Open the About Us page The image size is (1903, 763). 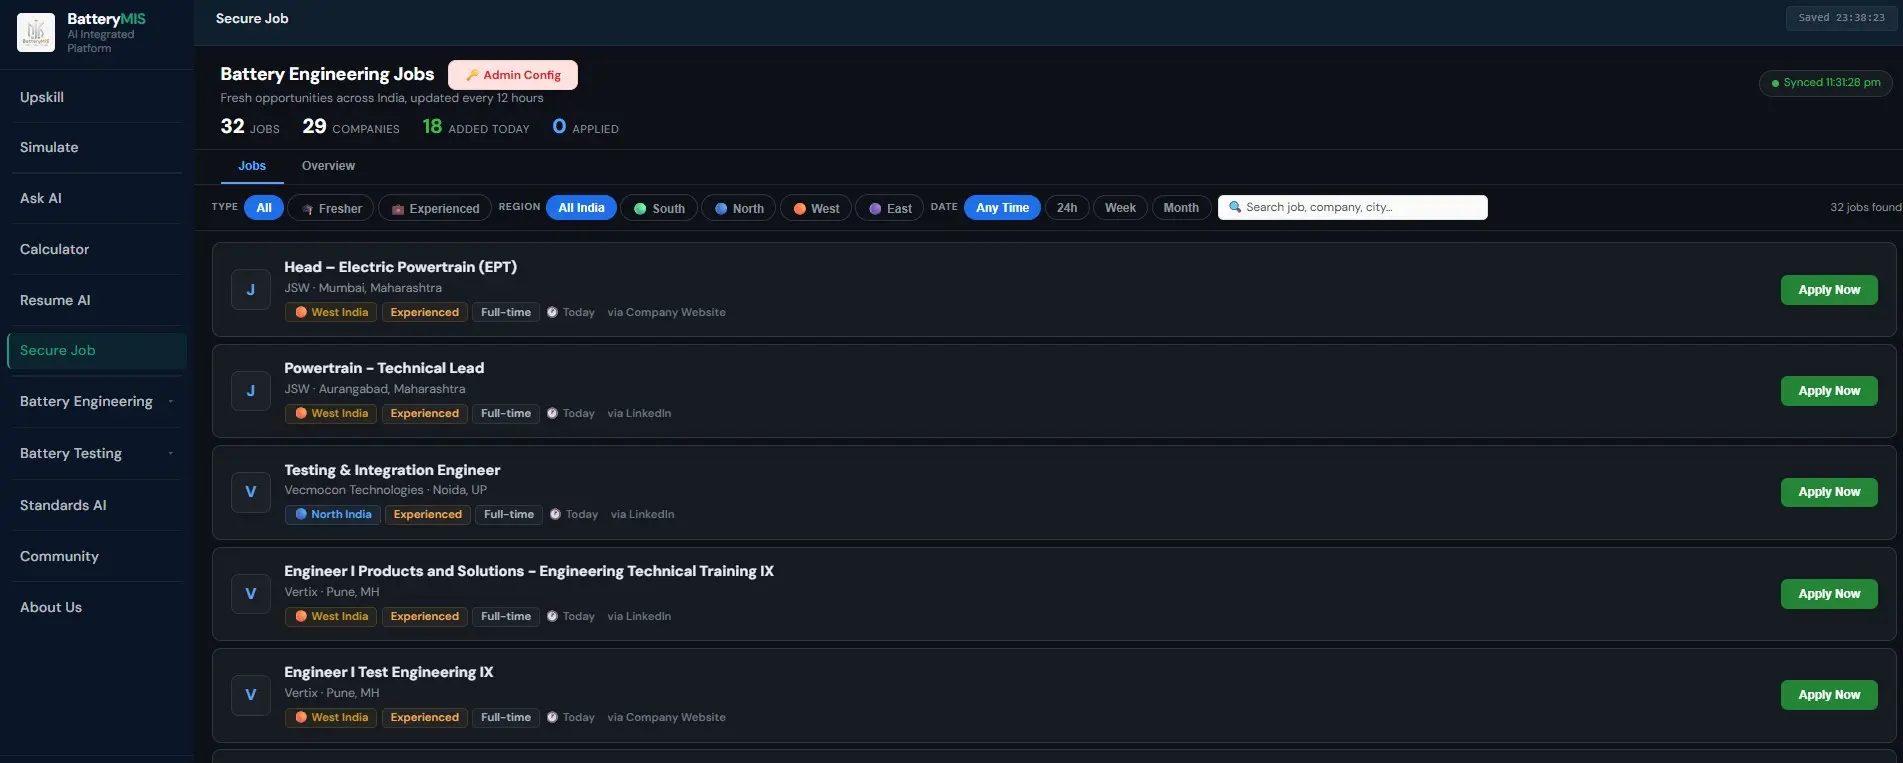pyautogui.click(x=97, y=607)
